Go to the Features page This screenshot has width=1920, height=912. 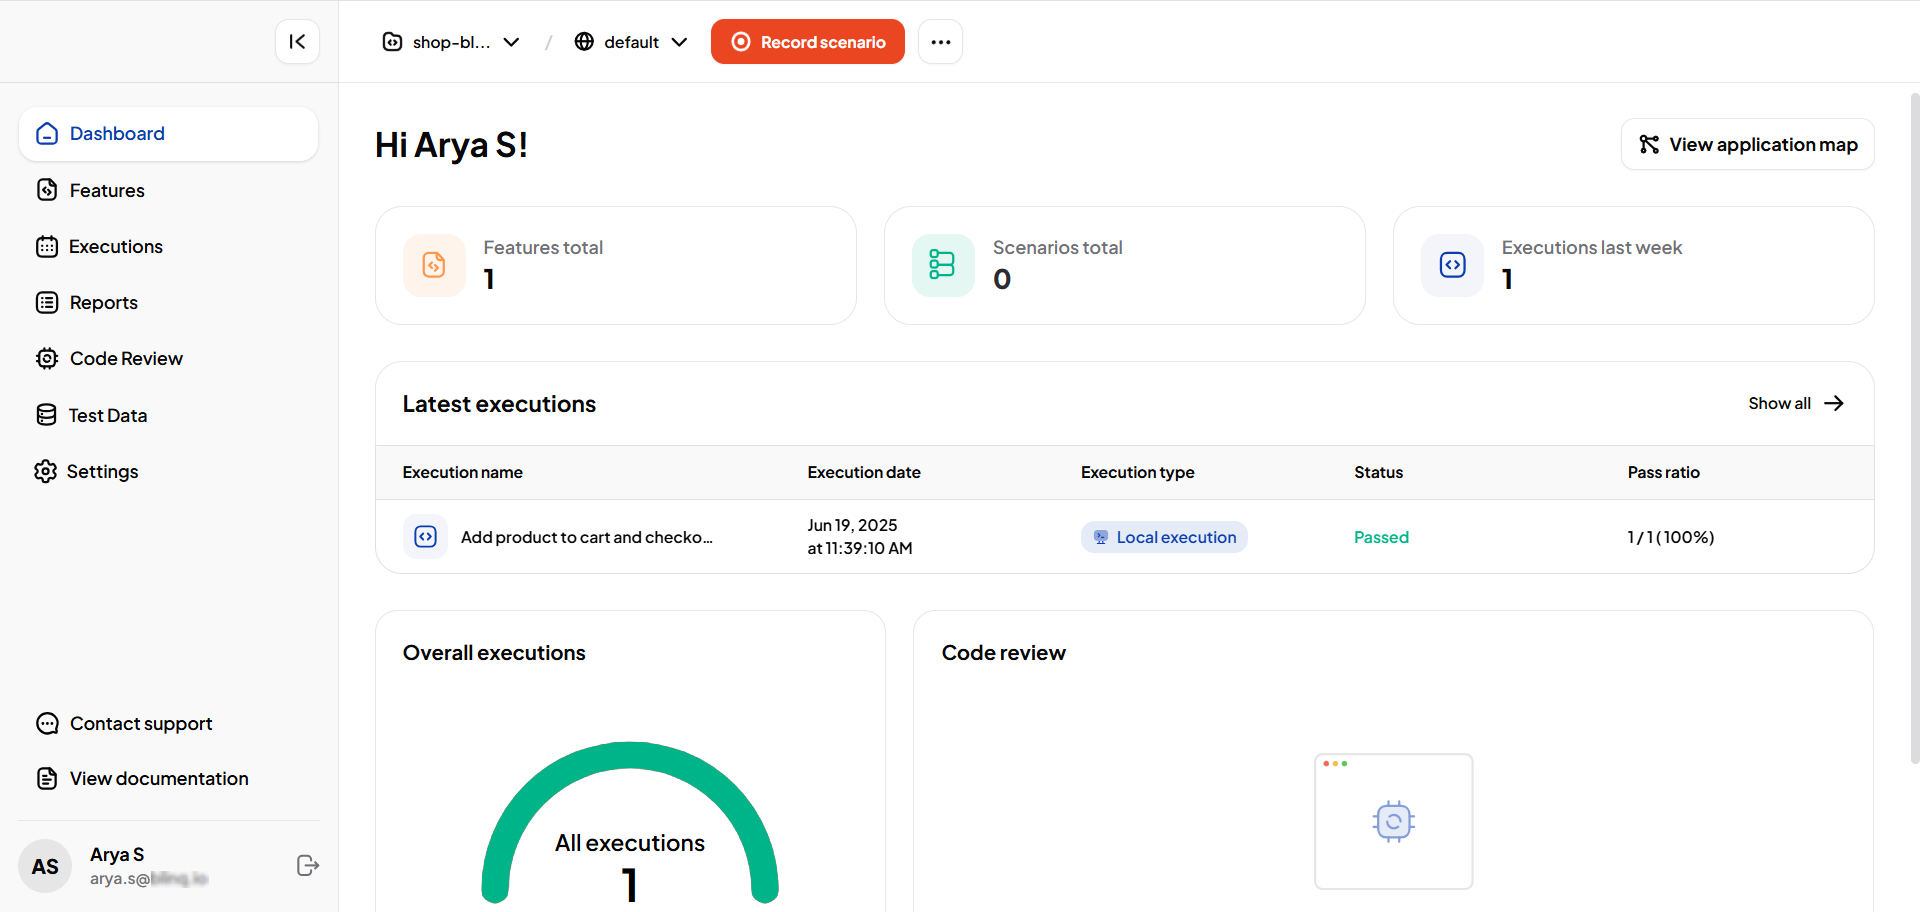click(x=107, y=190)
